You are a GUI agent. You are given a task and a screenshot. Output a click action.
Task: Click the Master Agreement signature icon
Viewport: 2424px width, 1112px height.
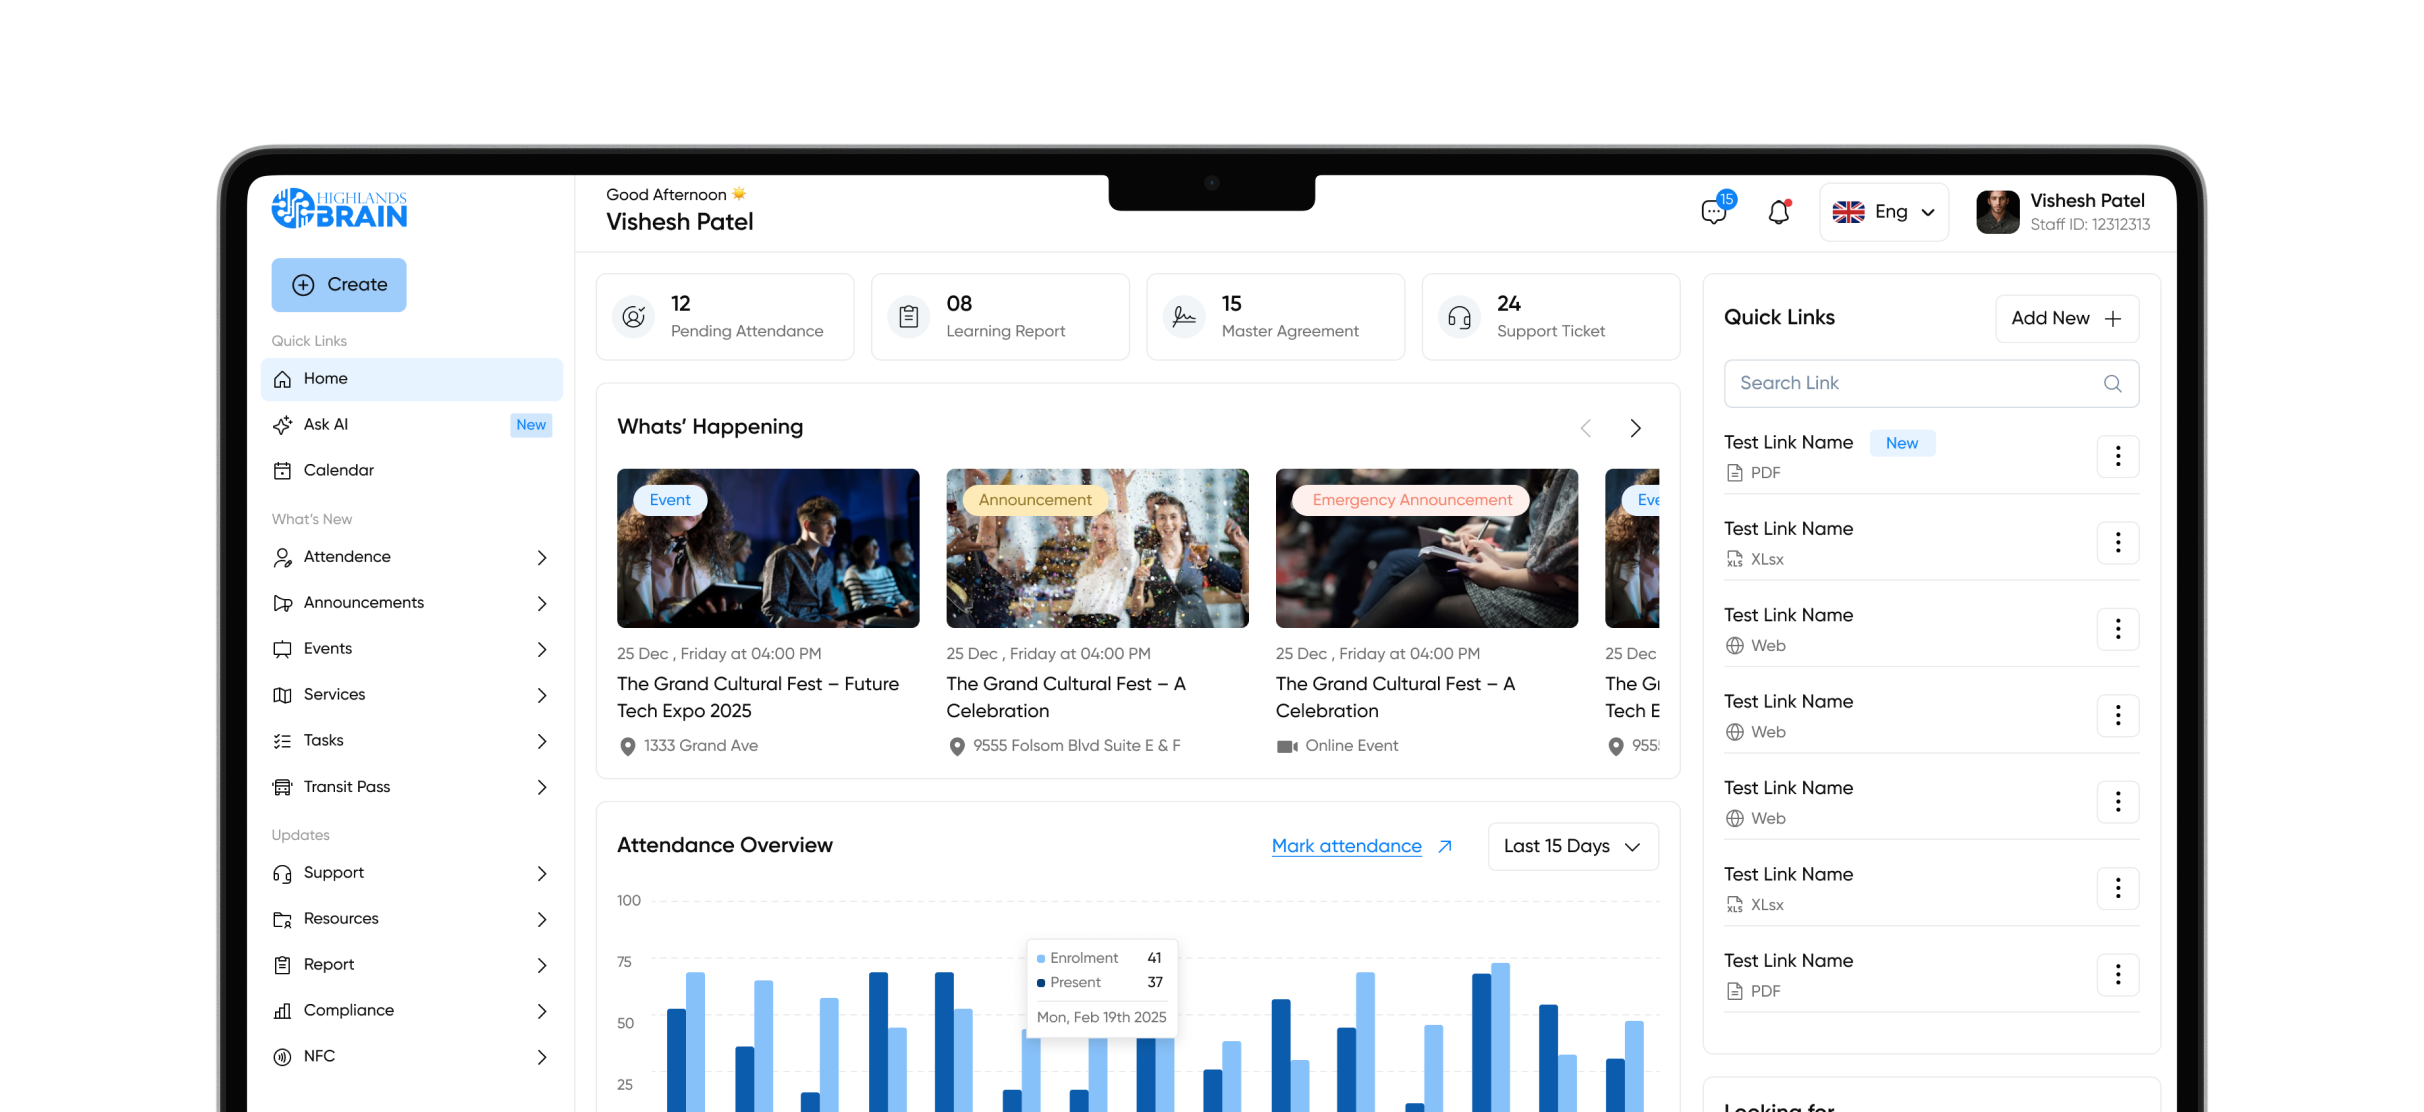pyautogui.click(x=1184, y=317)
